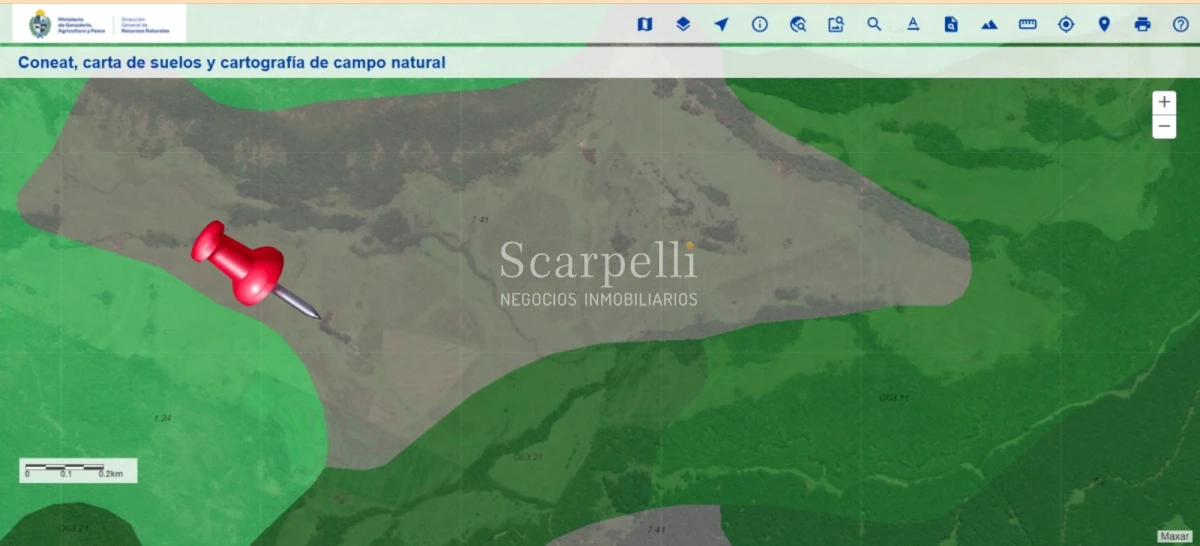Select the location pin marker tool
Screen dimensions: 1200x546
(x=1104, y=24)
